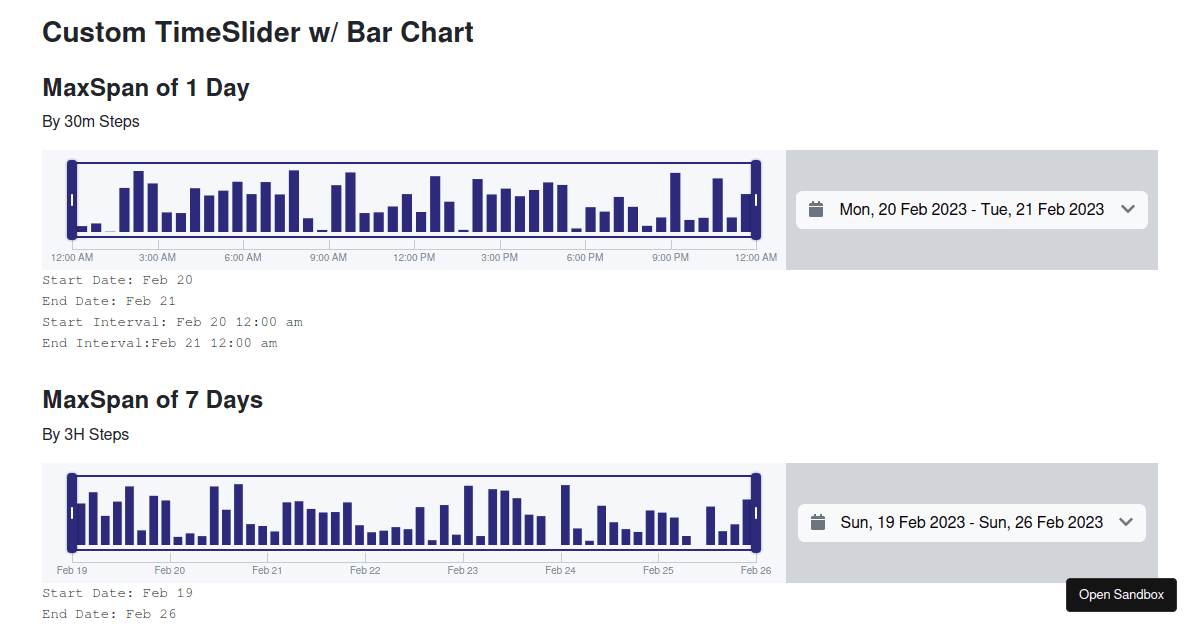The height and width of the screenshot is (630, 1200).
Task: Grab left handle of the 7 Days slider
Action: coord(72,513)
